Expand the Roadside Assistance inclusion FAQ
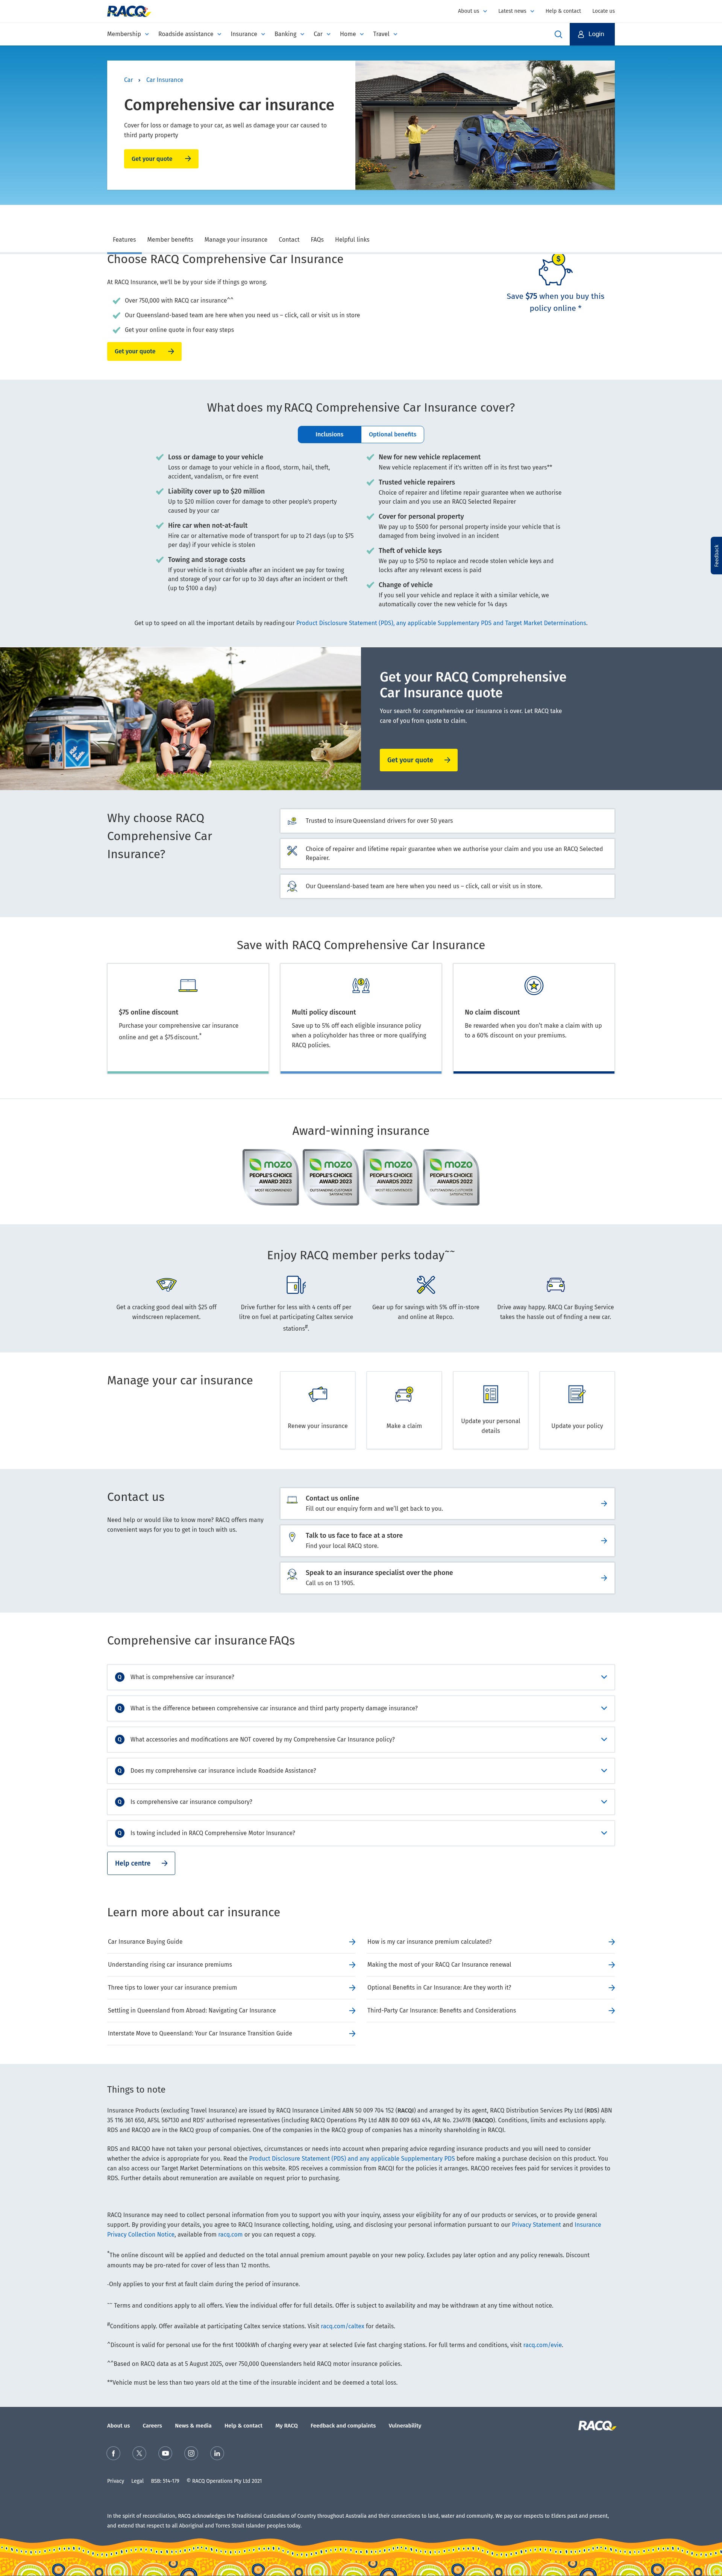The width and height of the screenshot is (722, 2576). (x=361, y=1771)
